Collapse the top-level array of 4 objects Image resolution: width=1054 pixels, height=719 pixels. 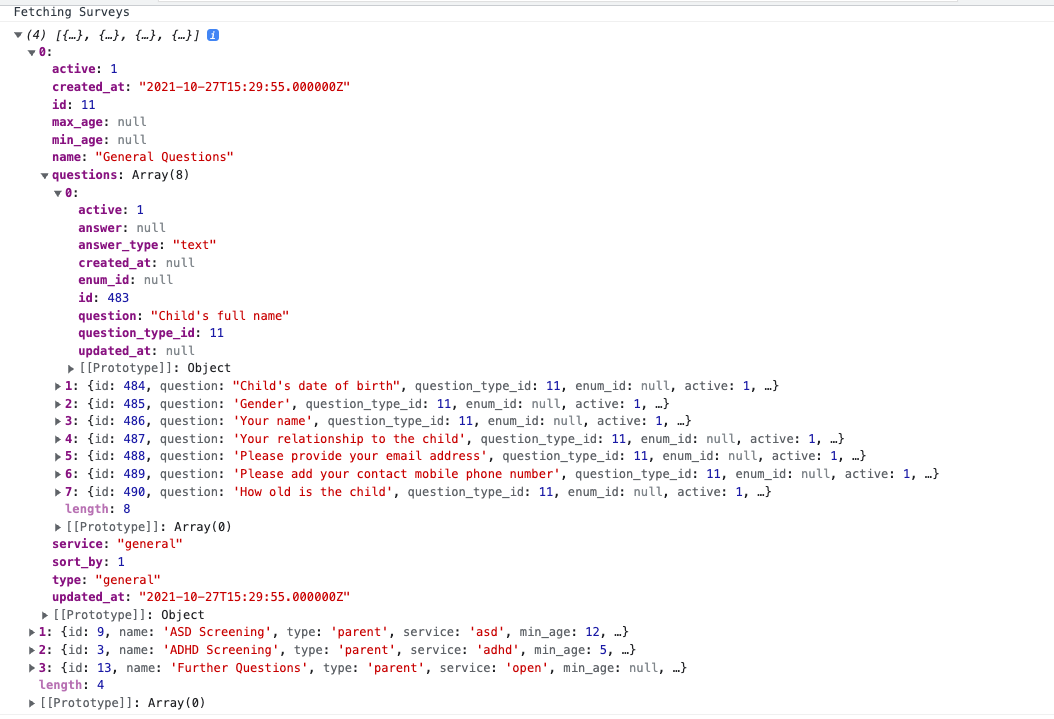[x=18, y=35]
